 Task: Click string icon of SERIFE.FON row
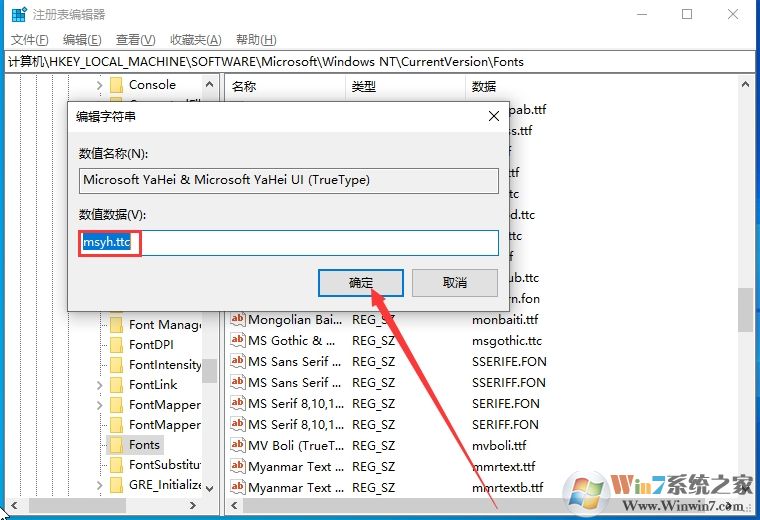point(237,403)
